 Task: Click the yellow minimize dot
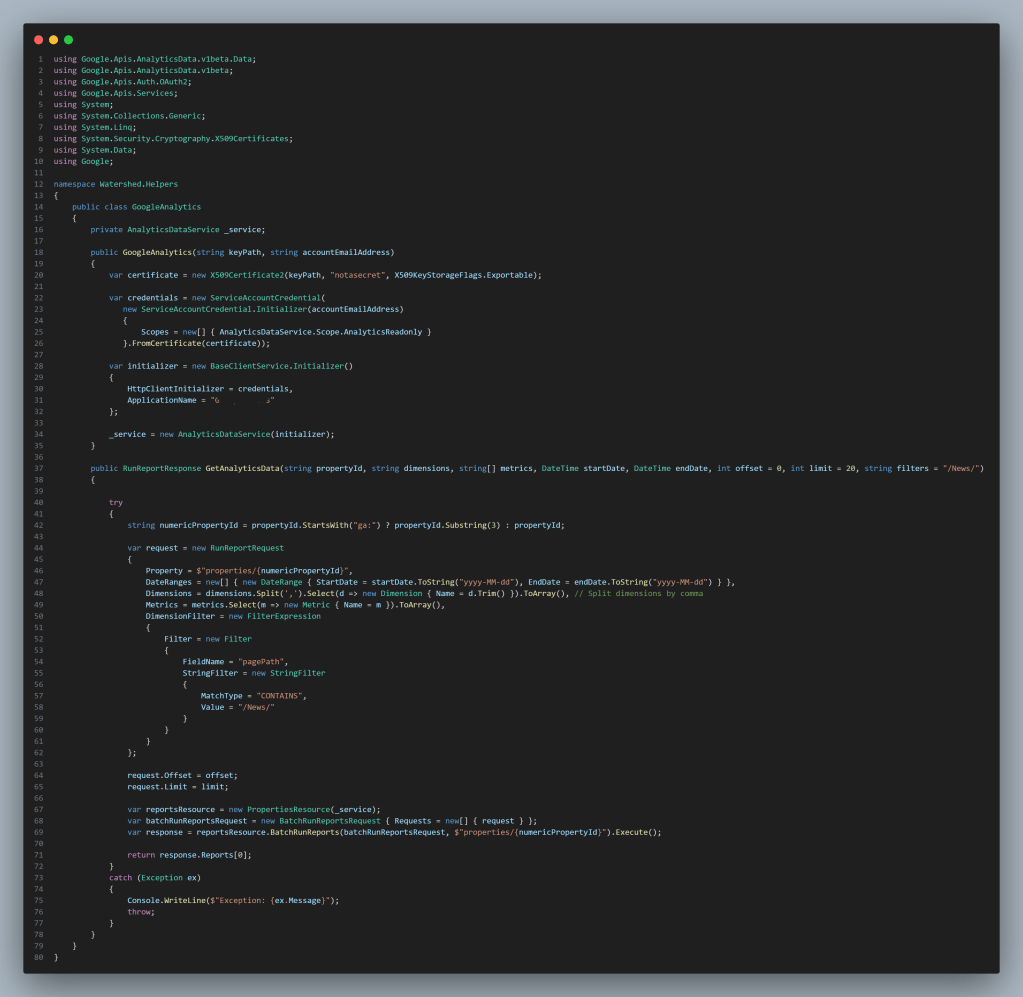(x=54, y=40)
